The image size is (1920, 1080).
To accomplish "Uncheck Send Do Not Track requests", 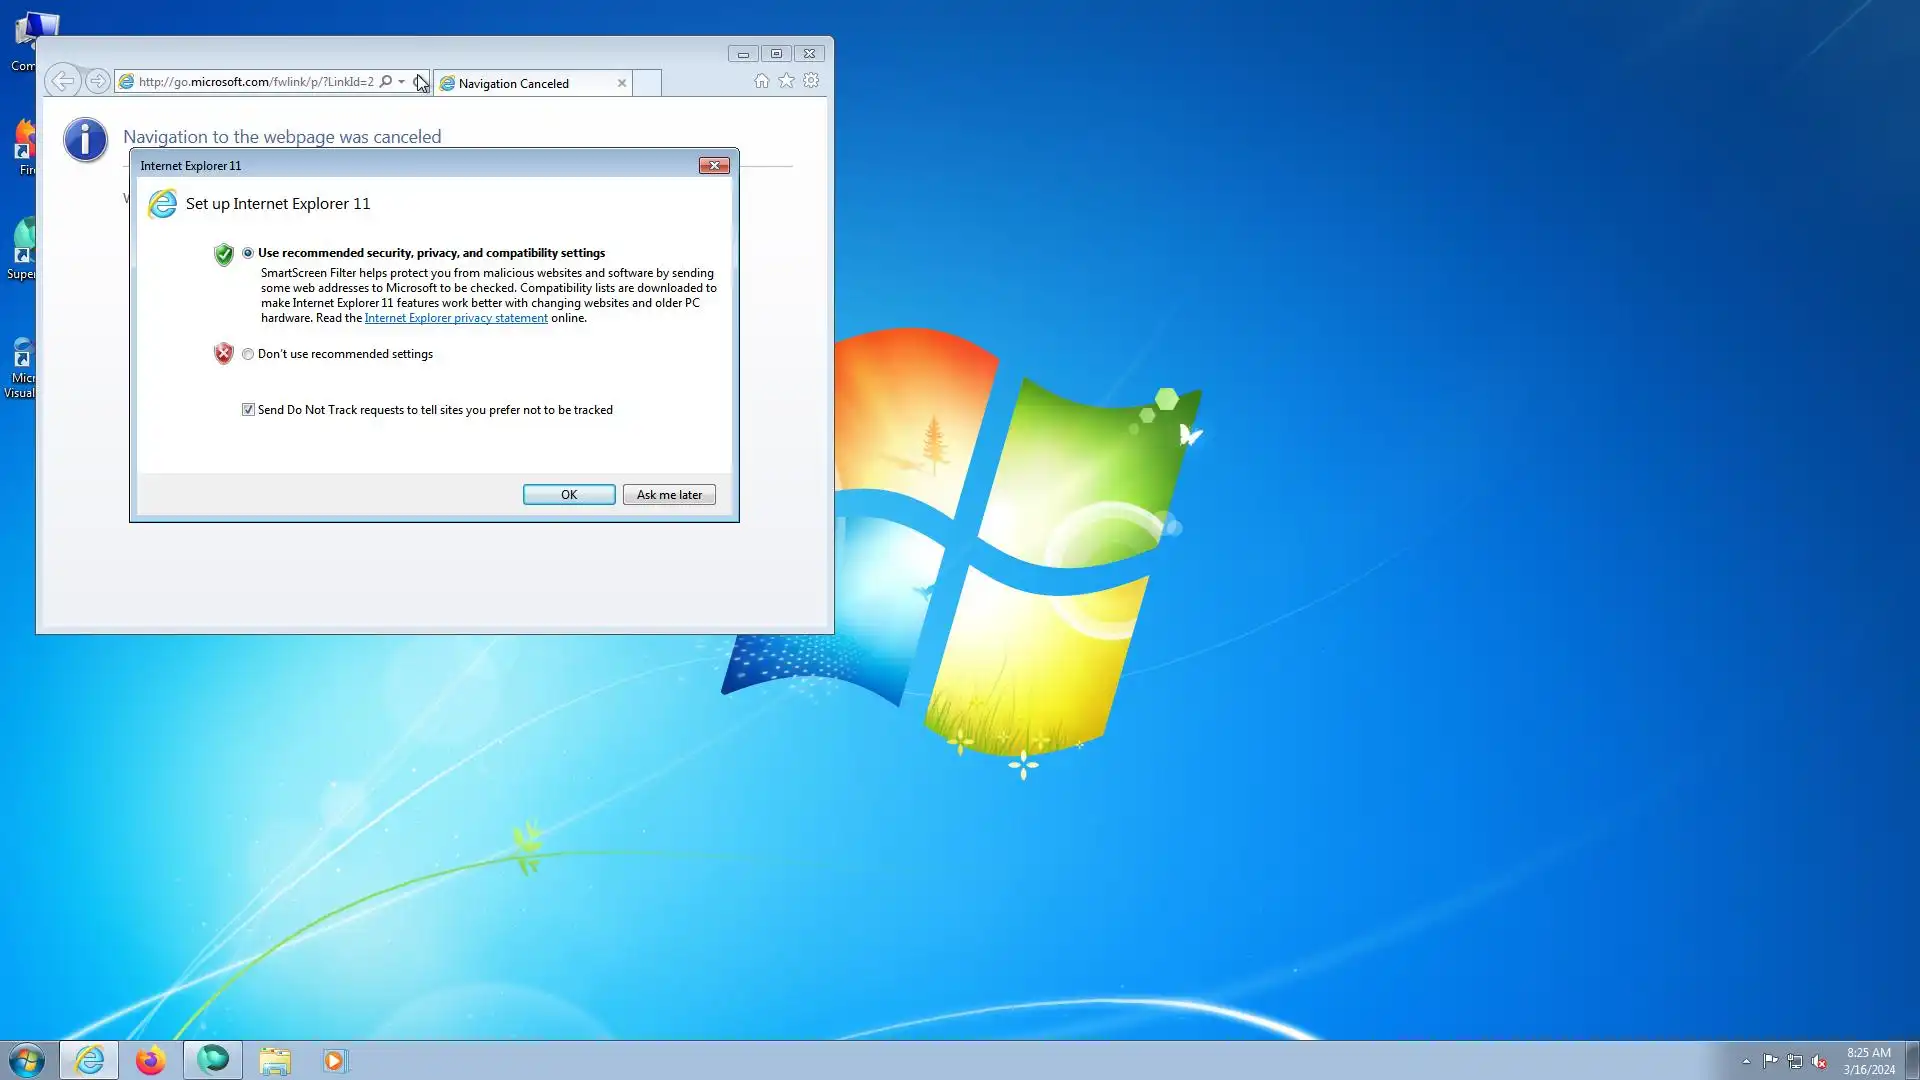I will click(x=248, y=410).
